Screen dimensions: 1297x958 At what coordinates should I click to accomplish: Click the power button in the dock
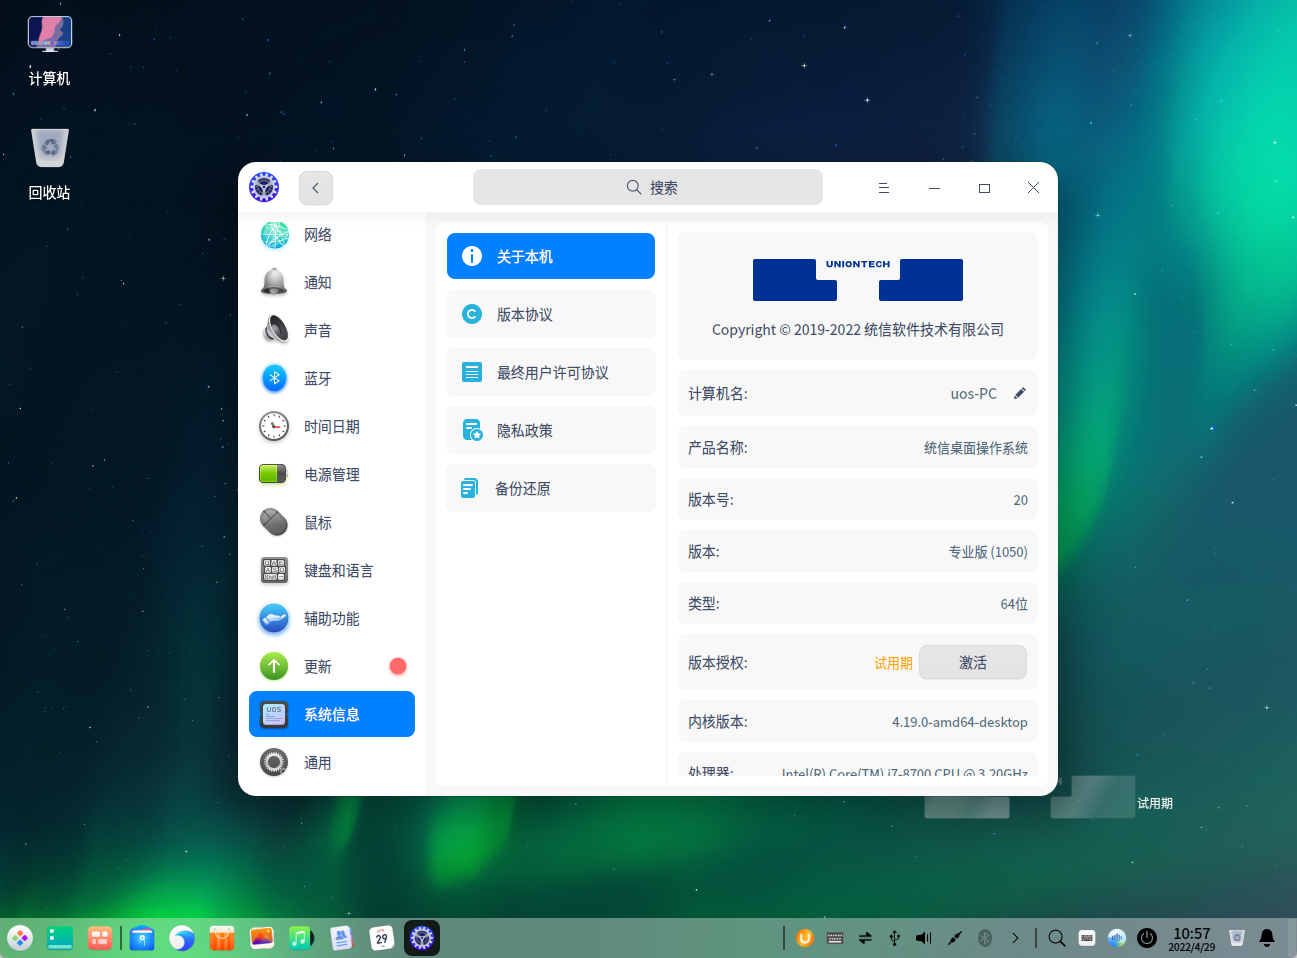[x=1147, y=938]
